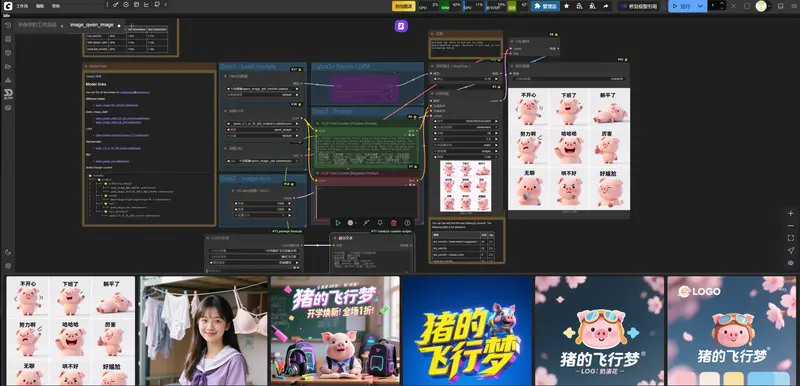Click the width field in Empty Latent node
The image size is (800, 386).
point(262,202)
